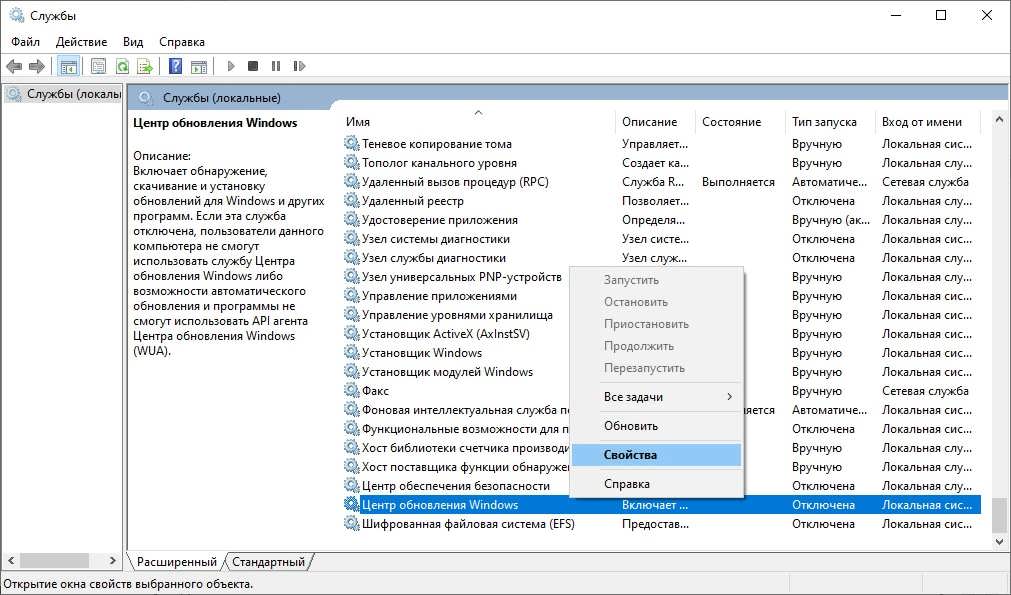The height and width of the screenshot is (595, 1011).
Task: Click the green Refresh toolbar icon
Action: tap(122, 67)
